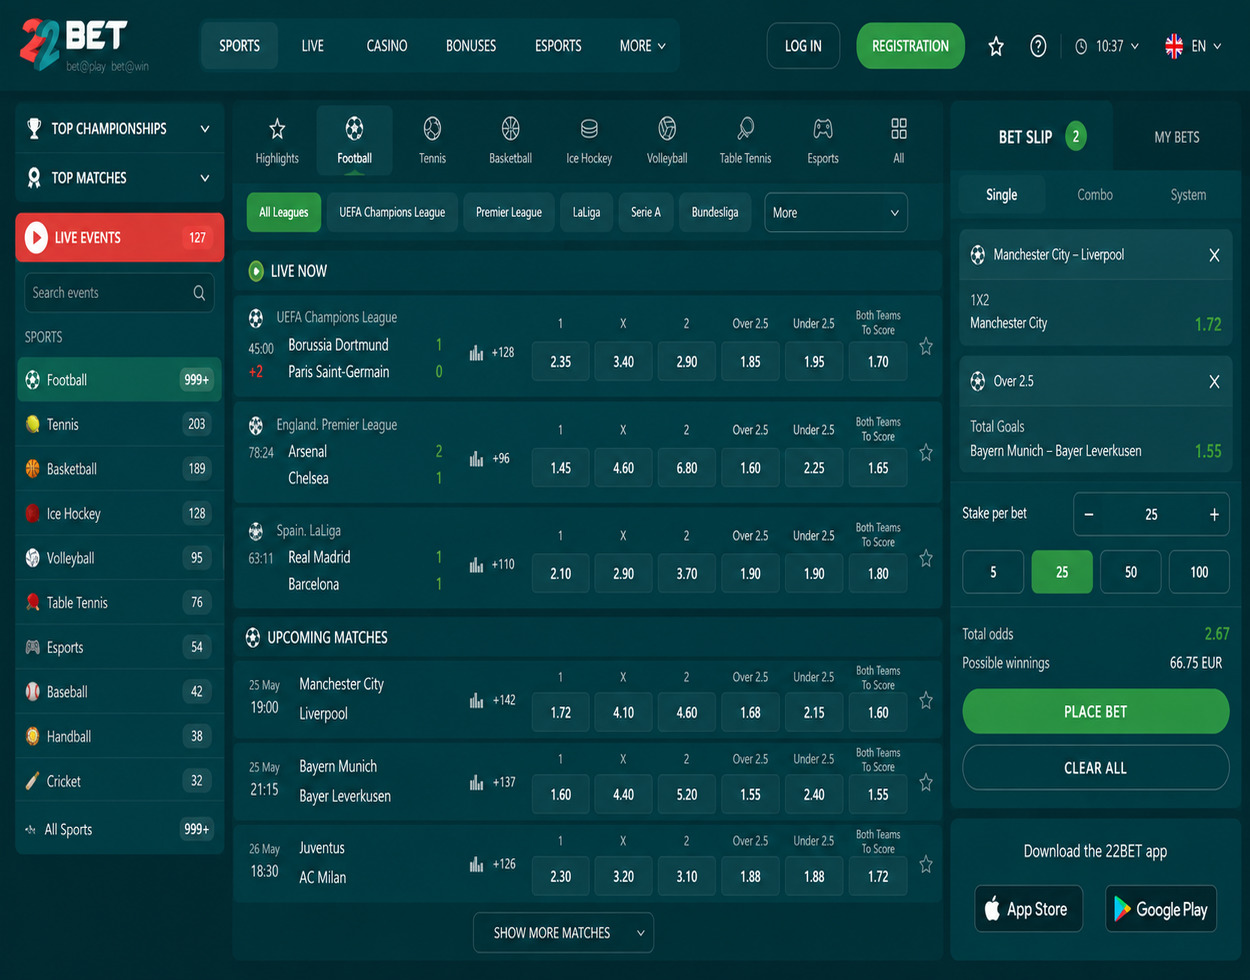Screen dimensions: 1250x980
Task: Select the 50 stake preset
Action: 1130,572
